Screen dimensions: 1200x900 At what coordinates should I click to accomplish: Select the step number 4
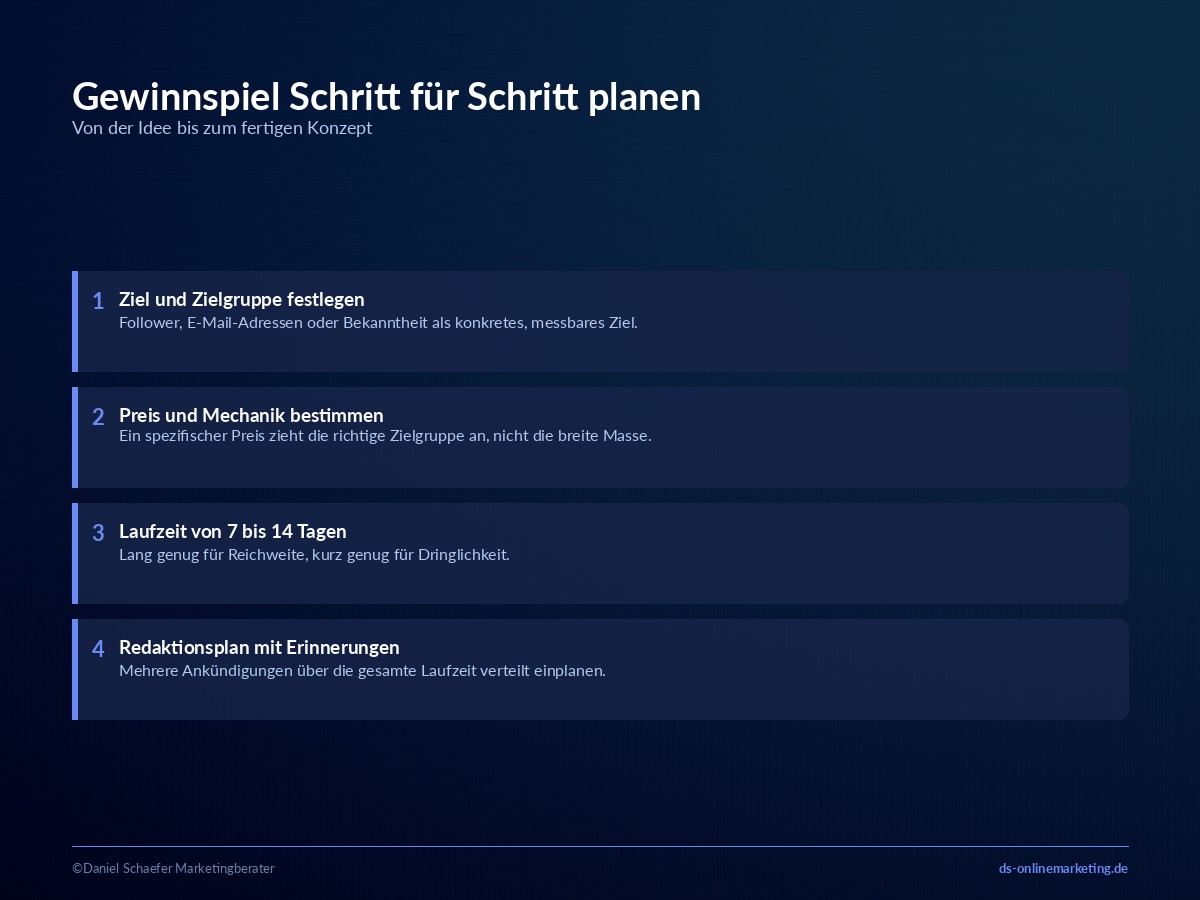[x=98, y=649]
